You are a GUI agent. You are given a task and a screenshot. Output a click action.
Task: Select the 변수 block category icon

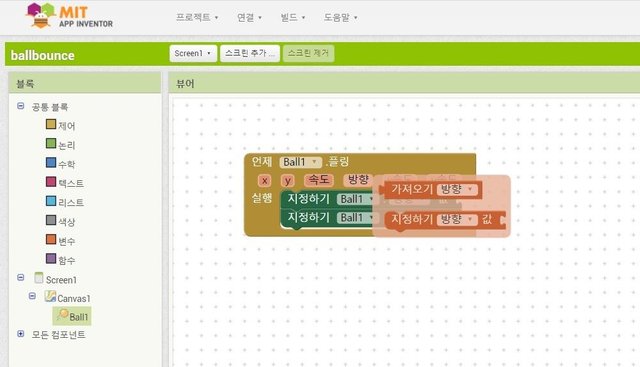pyautogui.click(x=51, y=239)
